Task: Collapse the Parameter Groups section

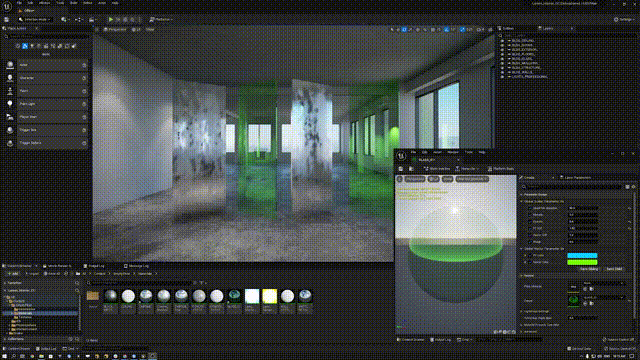Action: (522, 195)
